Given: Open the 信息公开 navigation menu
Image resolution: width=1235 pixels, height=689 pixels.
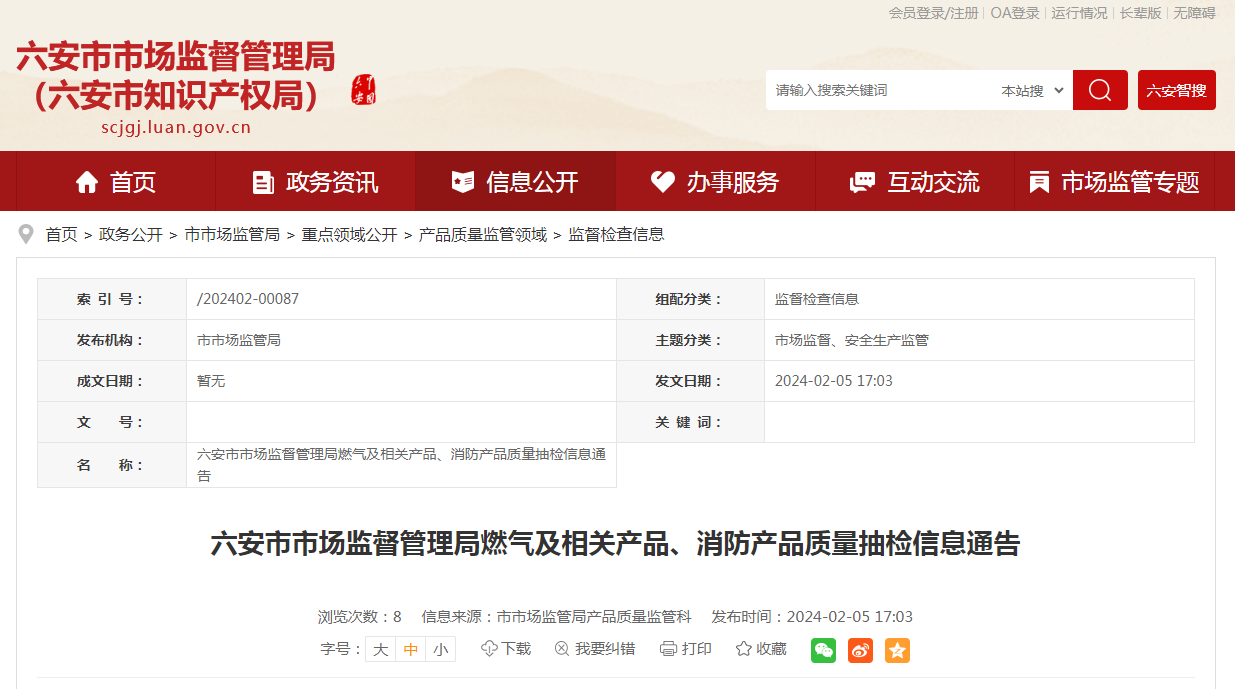Looking at the screenshot, I should pos(515,182).
